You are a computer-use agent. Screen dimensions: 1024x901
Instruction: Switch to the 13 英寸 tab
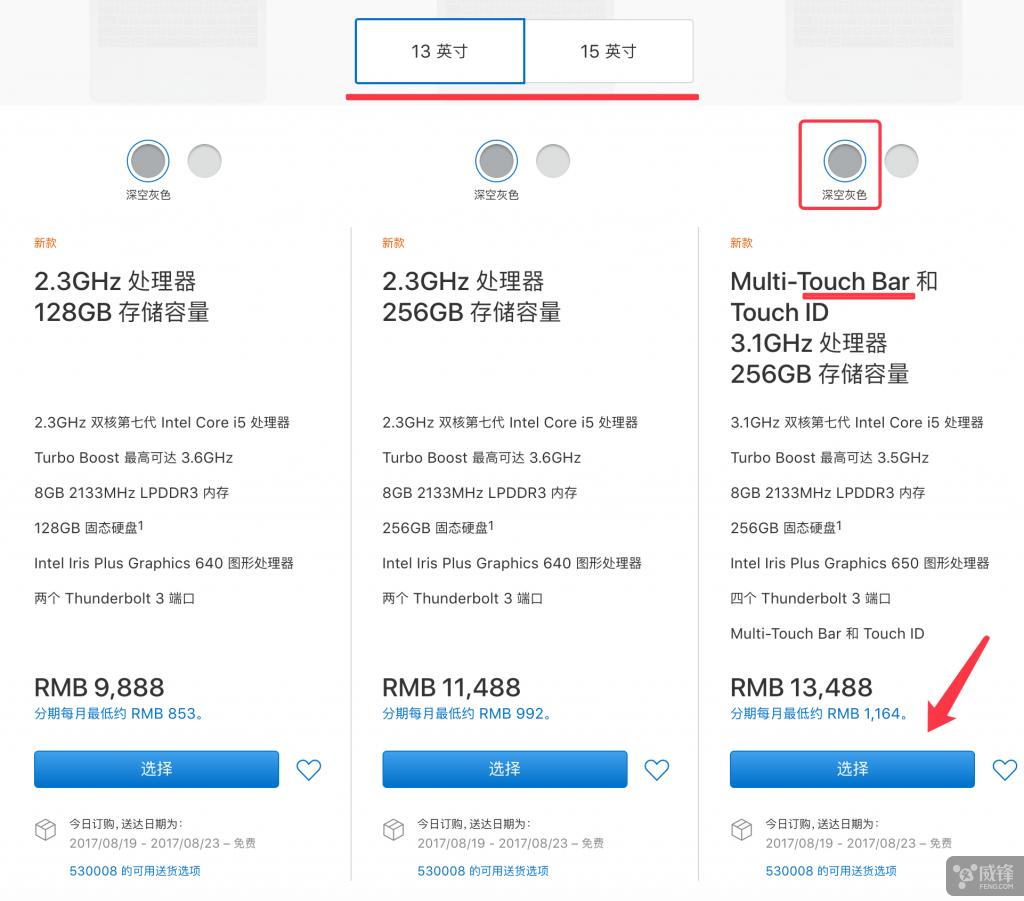(x=439, y=51)
